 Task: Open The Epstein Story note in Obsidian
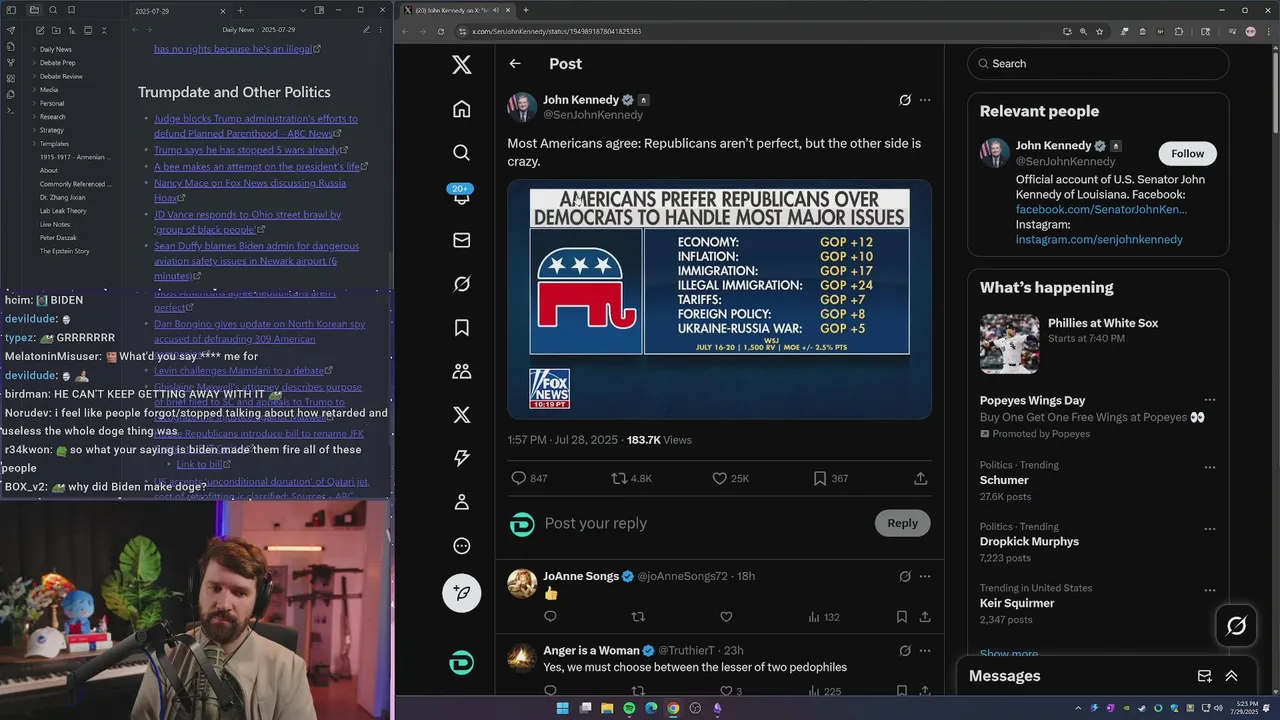click(x=64, y=251)
